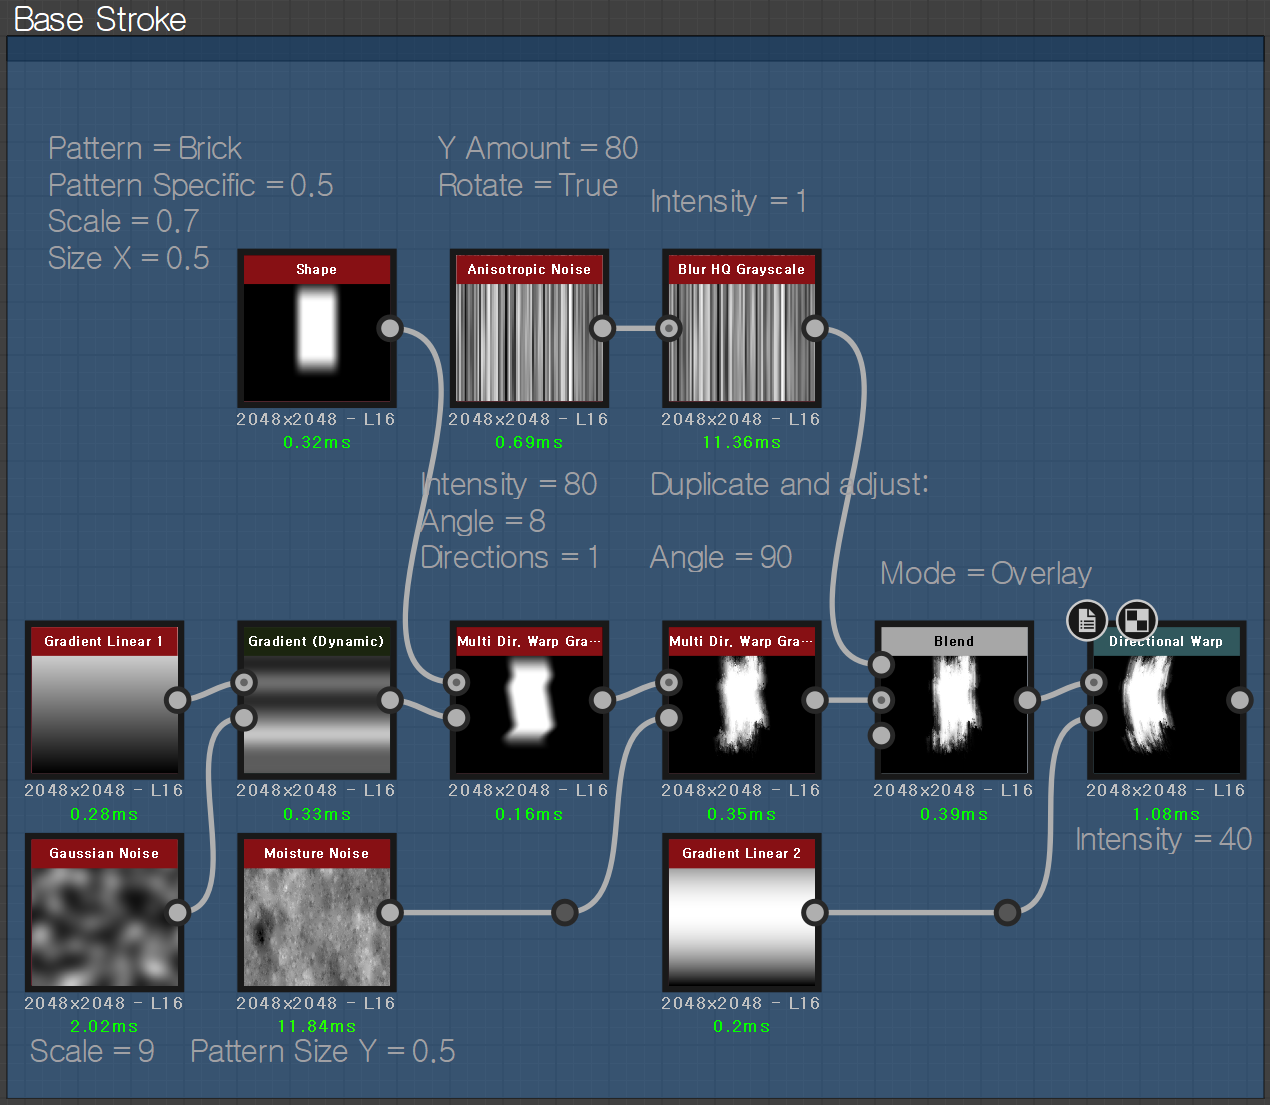This screenshot has width=1270, height=1105.
Task: Click the link dot on Gradient Linear 2 wire
Action: pyautogui.click(x=1007, y=912)
